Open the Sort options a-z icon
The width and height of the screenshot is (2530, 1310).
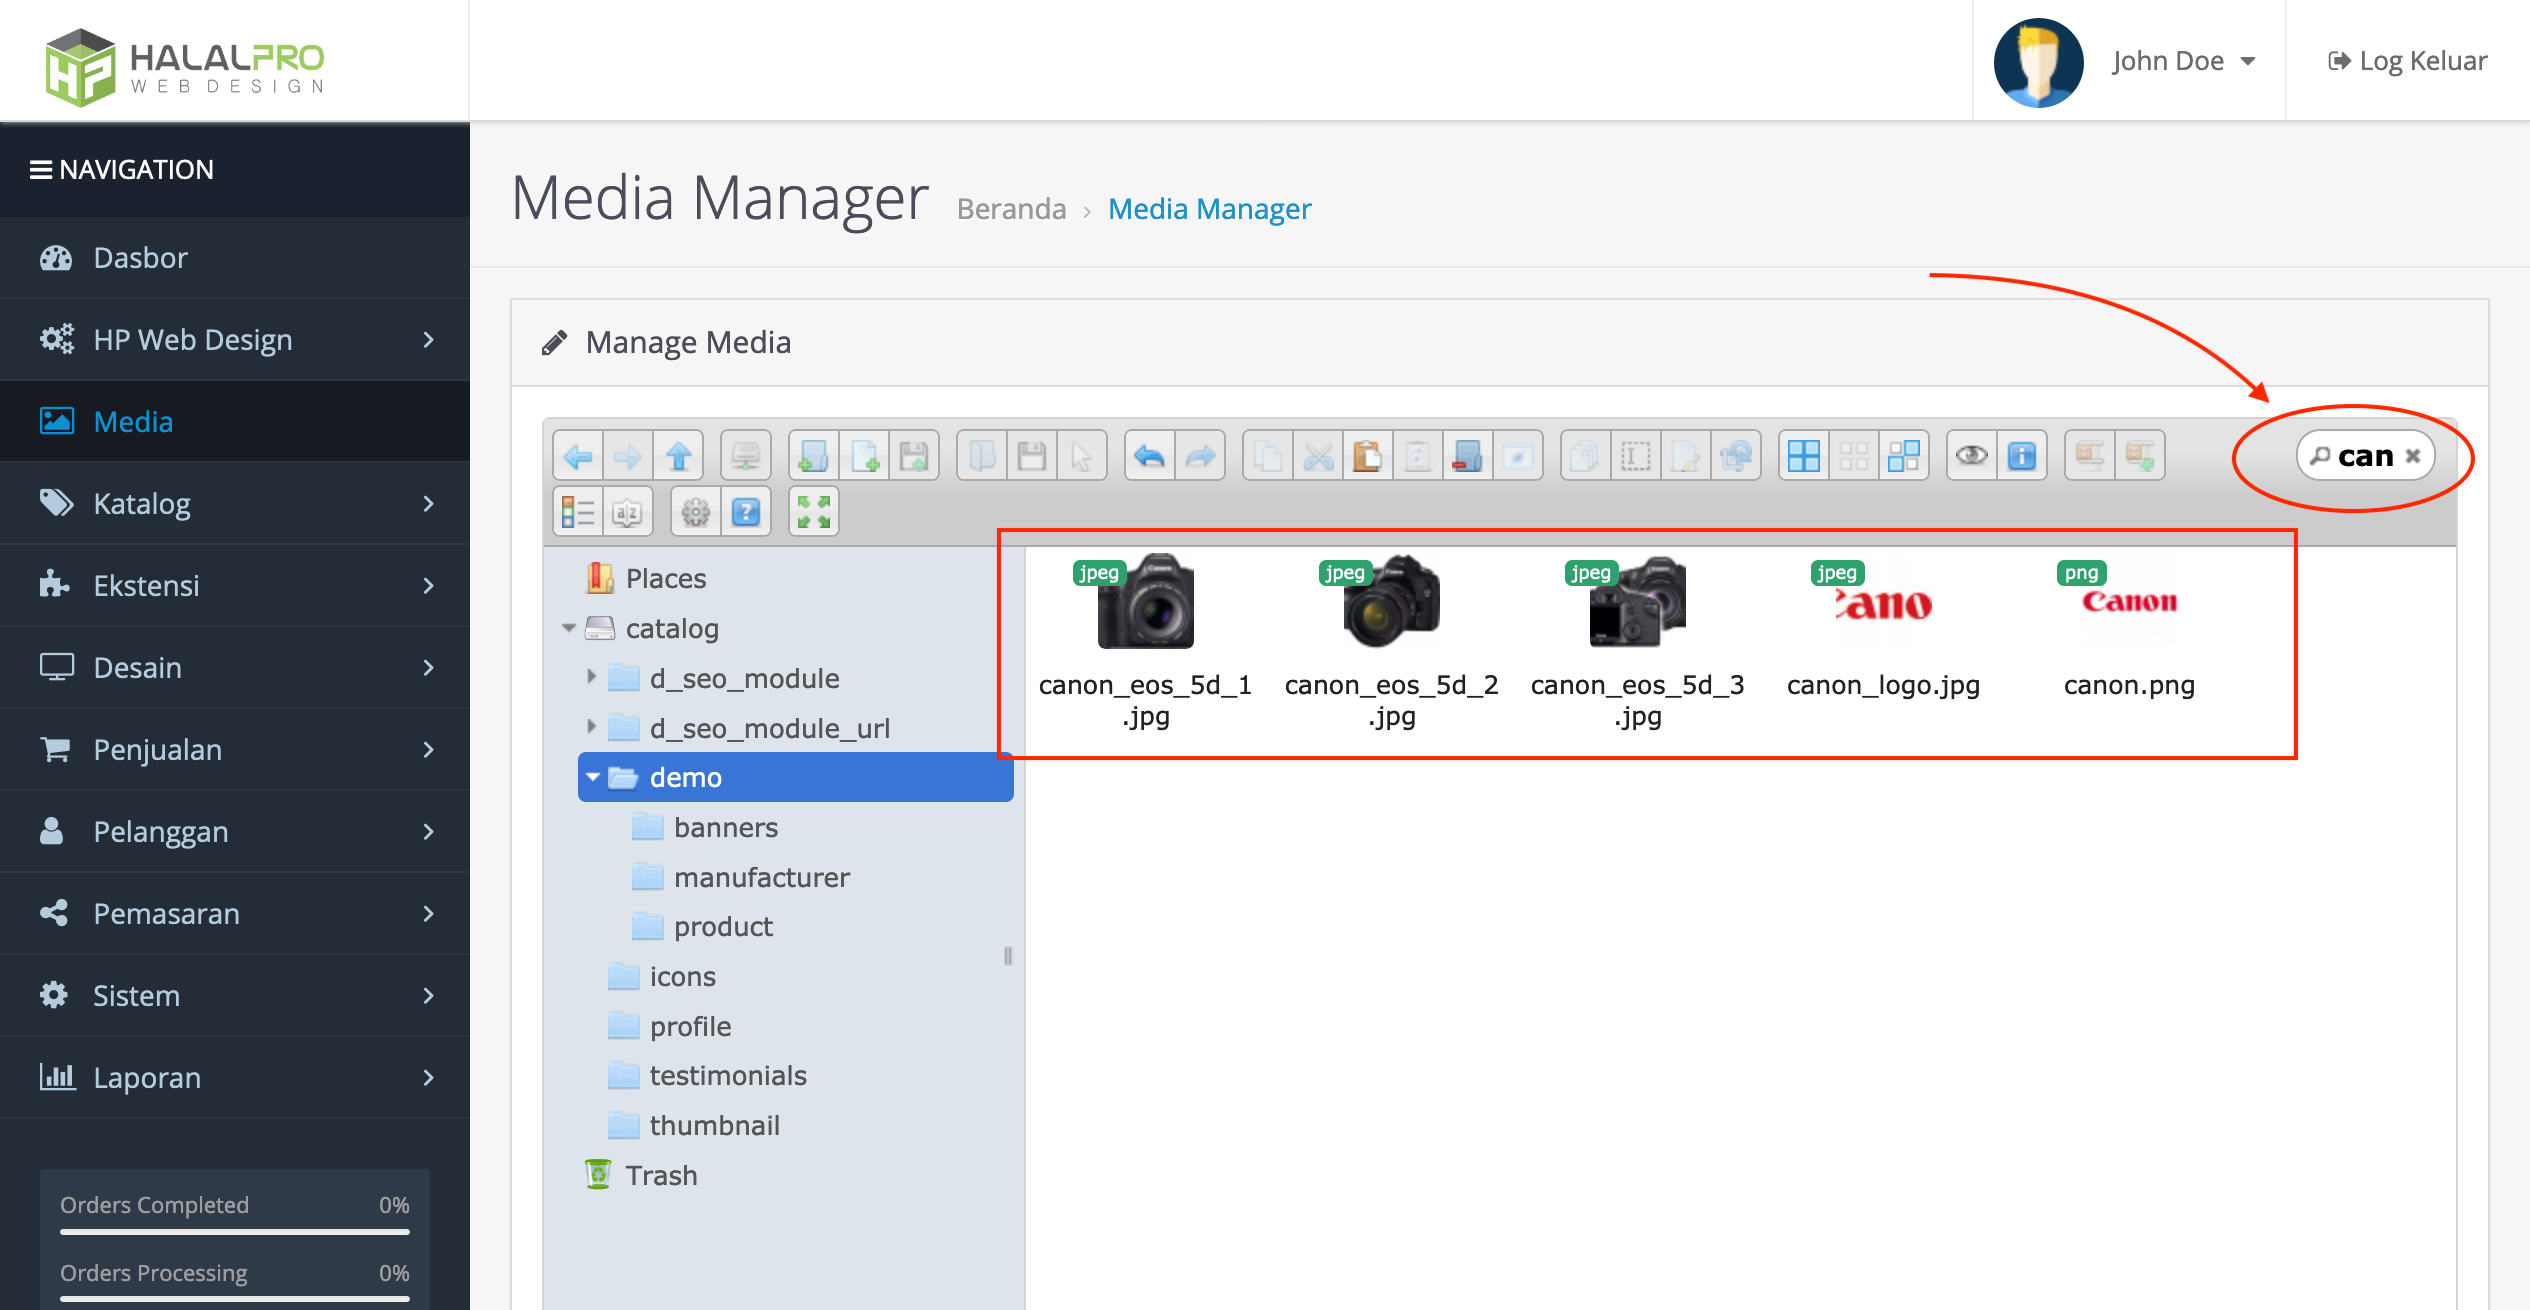[628, 513]
